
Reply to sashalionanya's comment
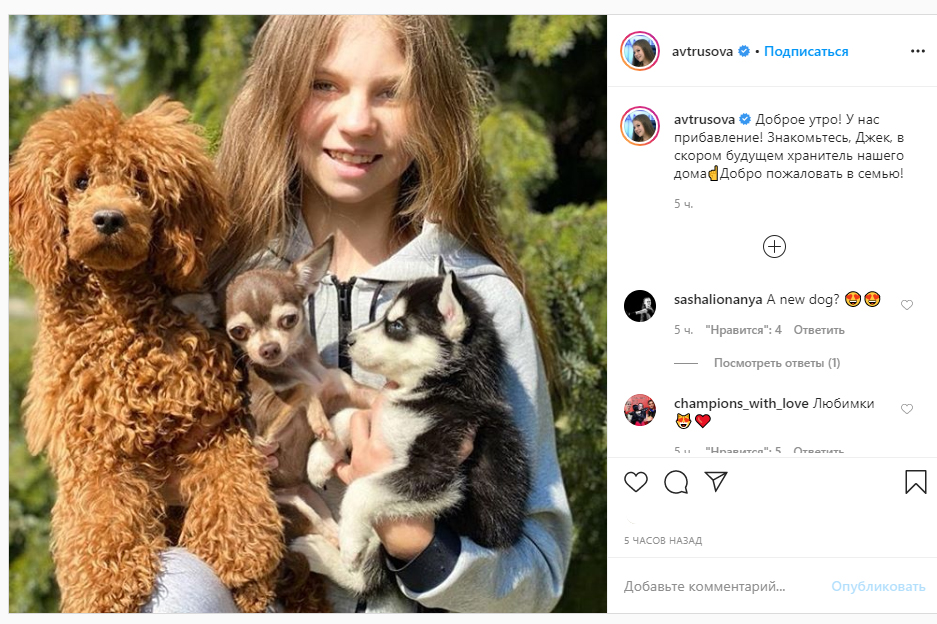(819, 330)
